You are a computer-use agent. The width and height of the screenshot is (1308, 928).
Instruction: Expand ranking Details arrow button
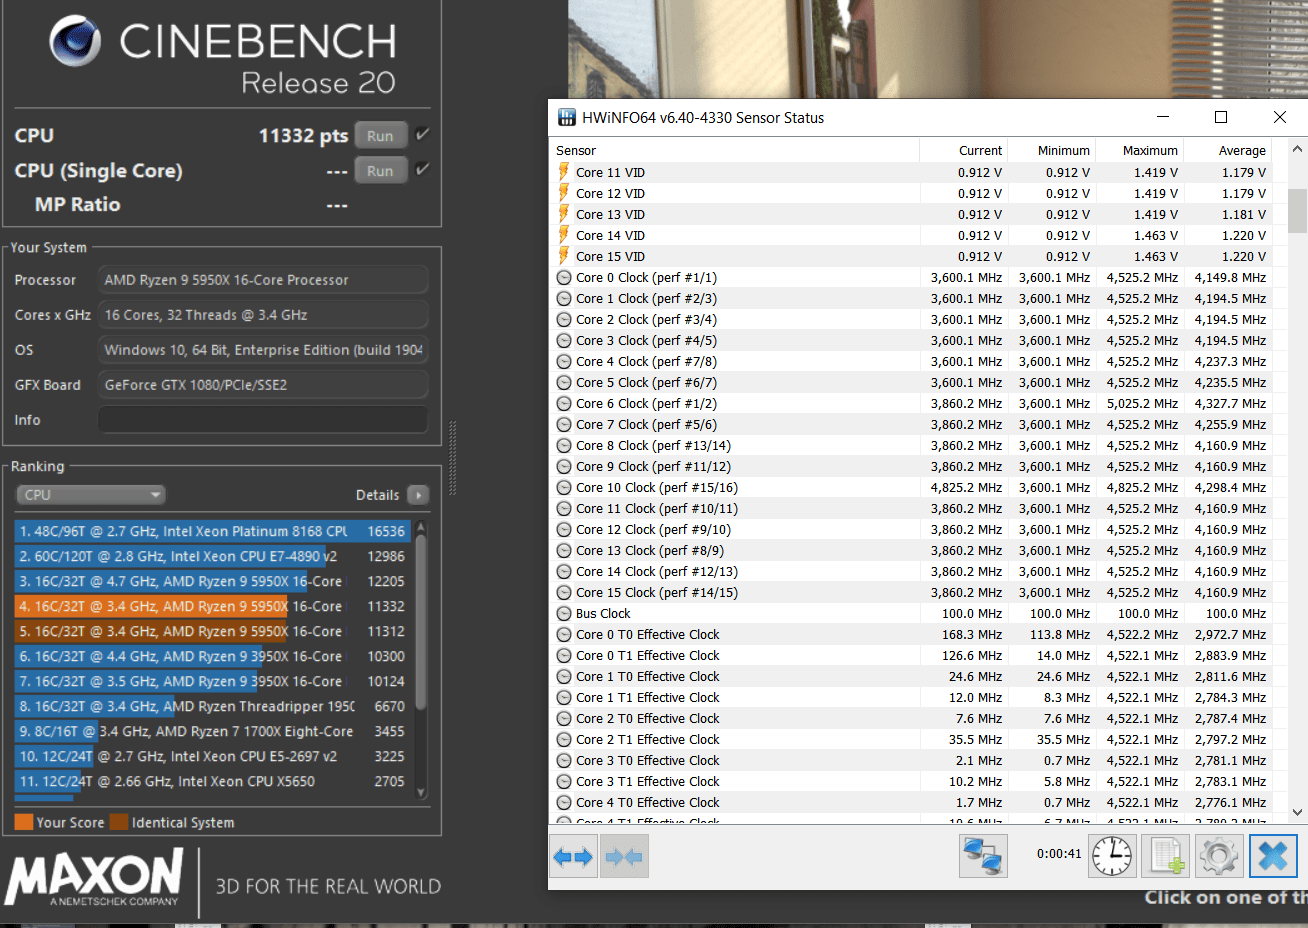(x=418, y=495)
